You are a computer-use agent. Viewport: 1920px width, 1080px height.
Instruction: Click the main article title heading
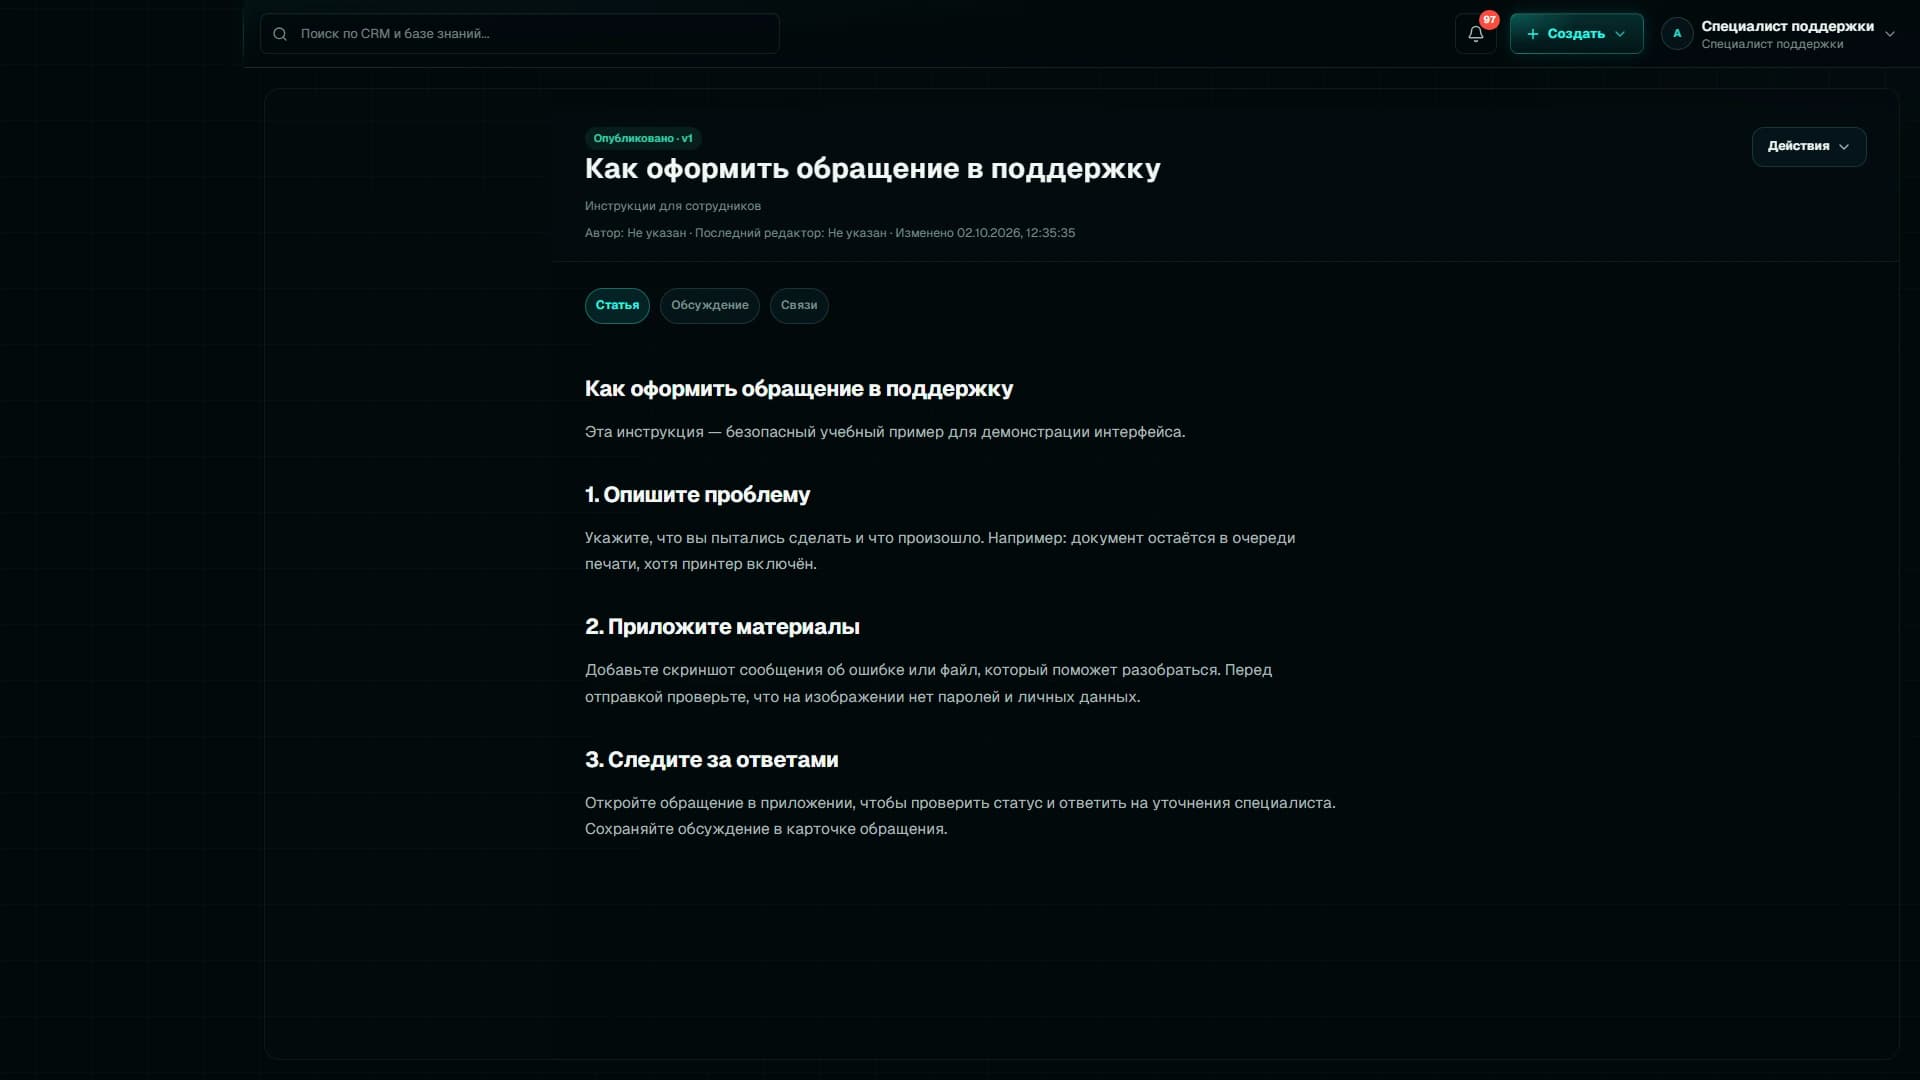click(x=872, y=169)
